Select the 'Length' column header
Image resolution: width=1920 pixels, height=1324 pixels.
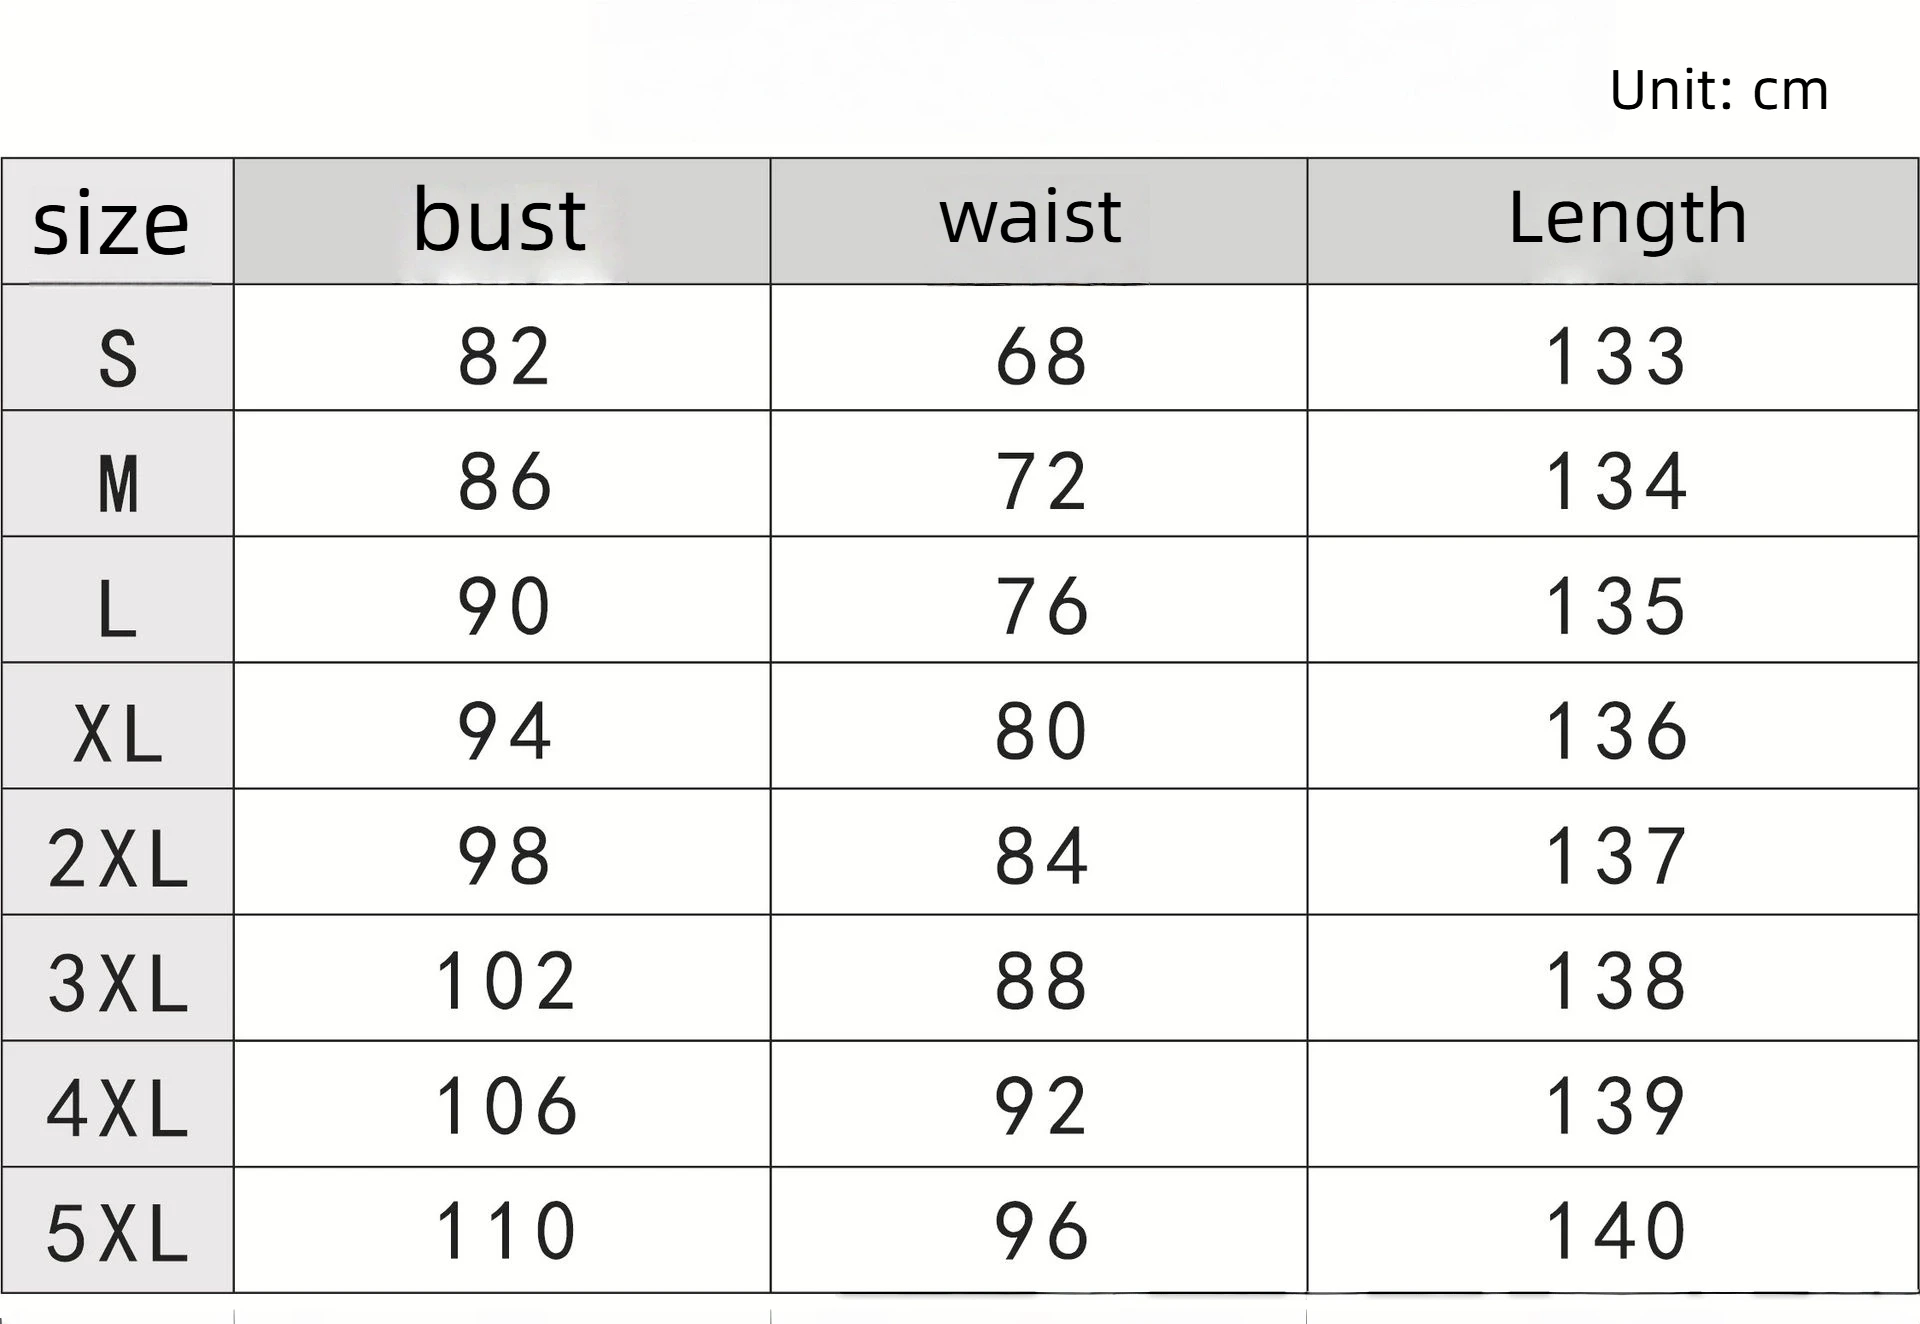(x=1627, y=217)
